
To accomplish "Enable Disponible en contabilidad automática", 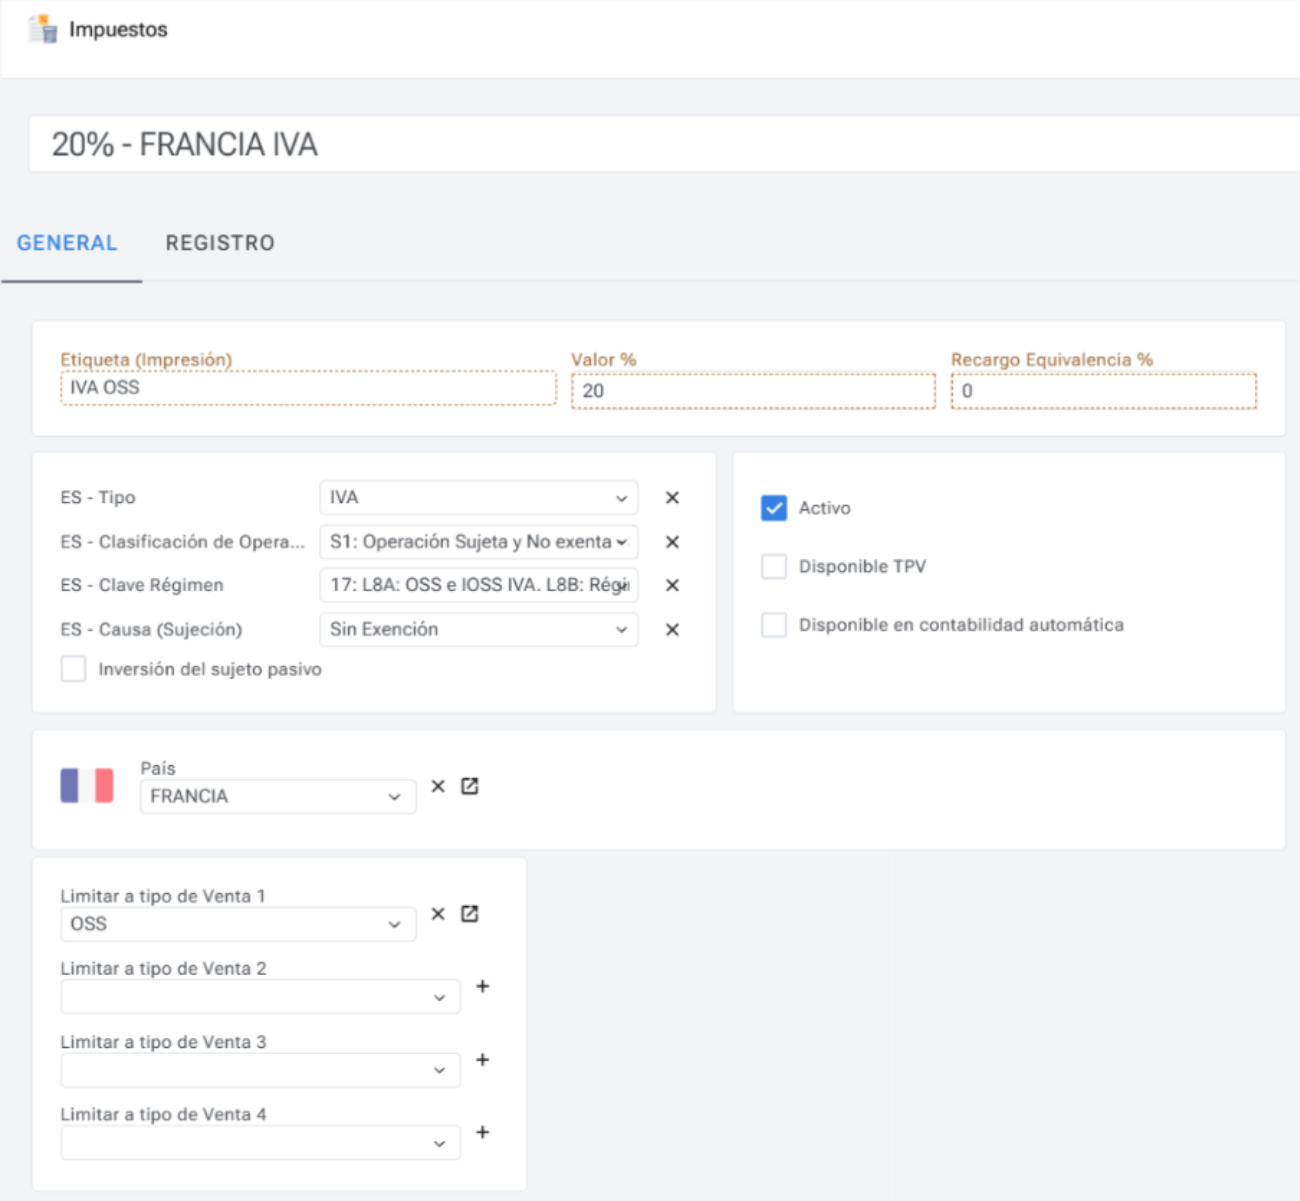I will point(774,625).
